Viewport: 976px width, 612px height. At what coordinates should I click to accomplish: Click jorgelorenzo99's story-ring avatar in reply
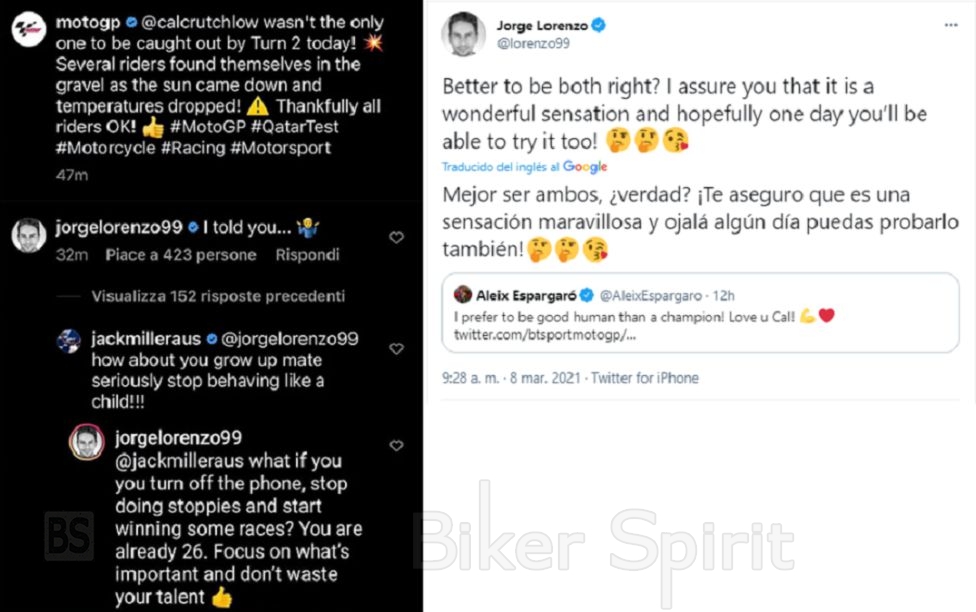tap(86, 441)
